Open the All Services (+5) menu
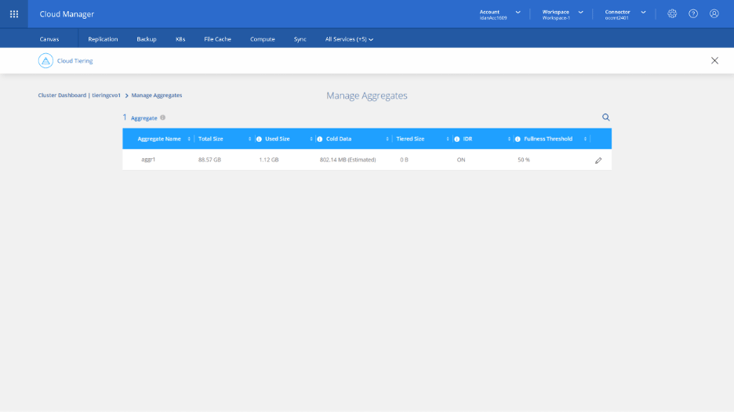The width and height of the screenshot is (734, 412). [349, 39]
